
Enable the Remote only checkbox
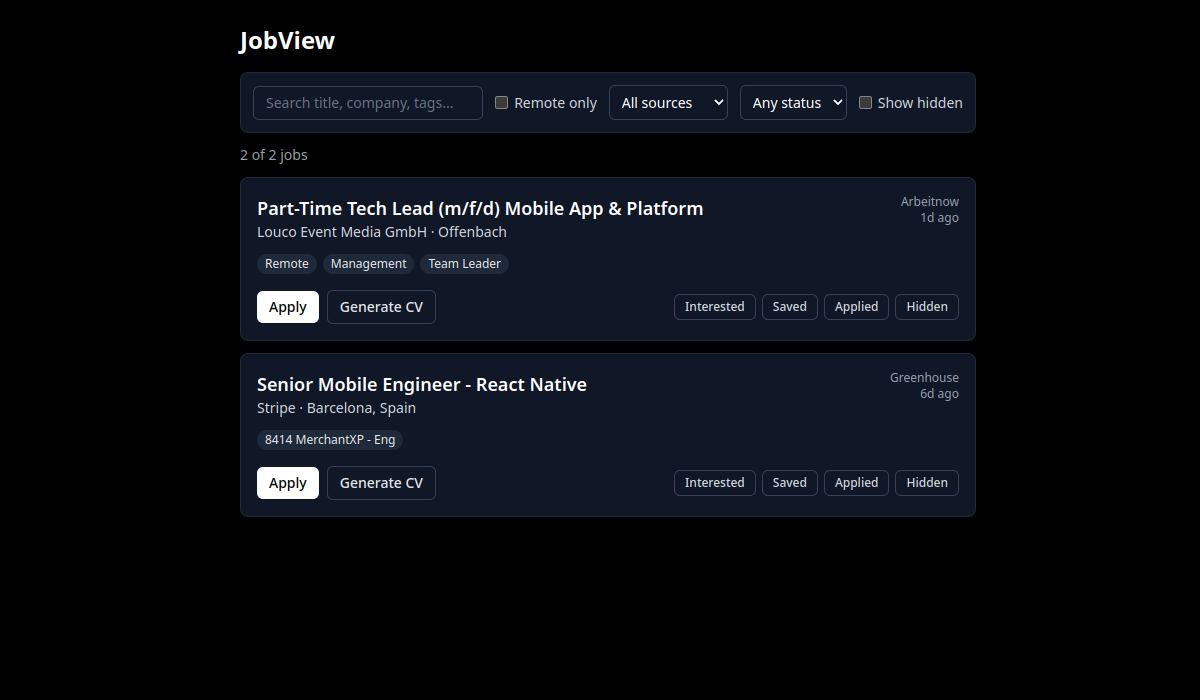tap(502, 103)
